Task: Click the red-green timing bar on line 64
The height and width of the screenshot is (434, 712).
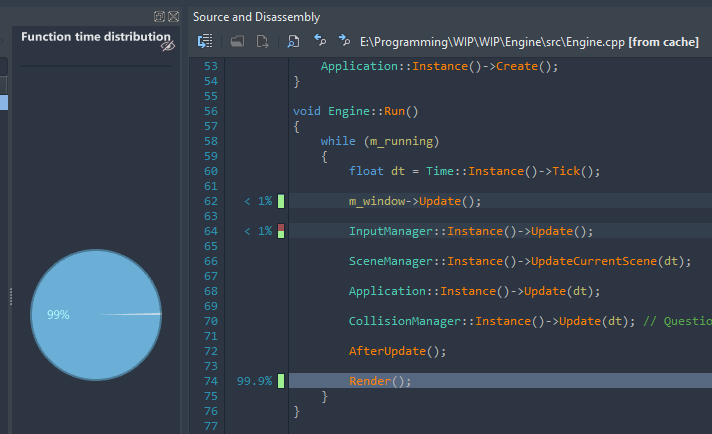Action: click(x=281, y=231)
